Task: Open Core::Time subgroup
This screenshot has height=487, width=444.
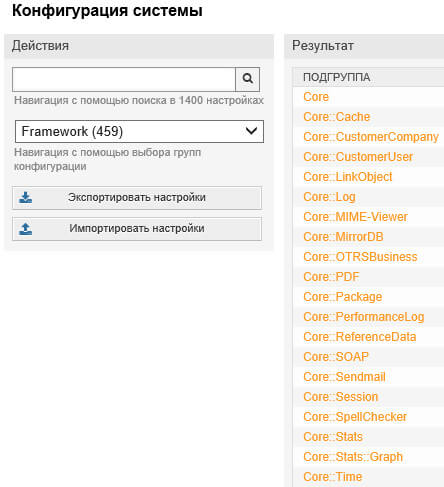Action: point(333,477)
